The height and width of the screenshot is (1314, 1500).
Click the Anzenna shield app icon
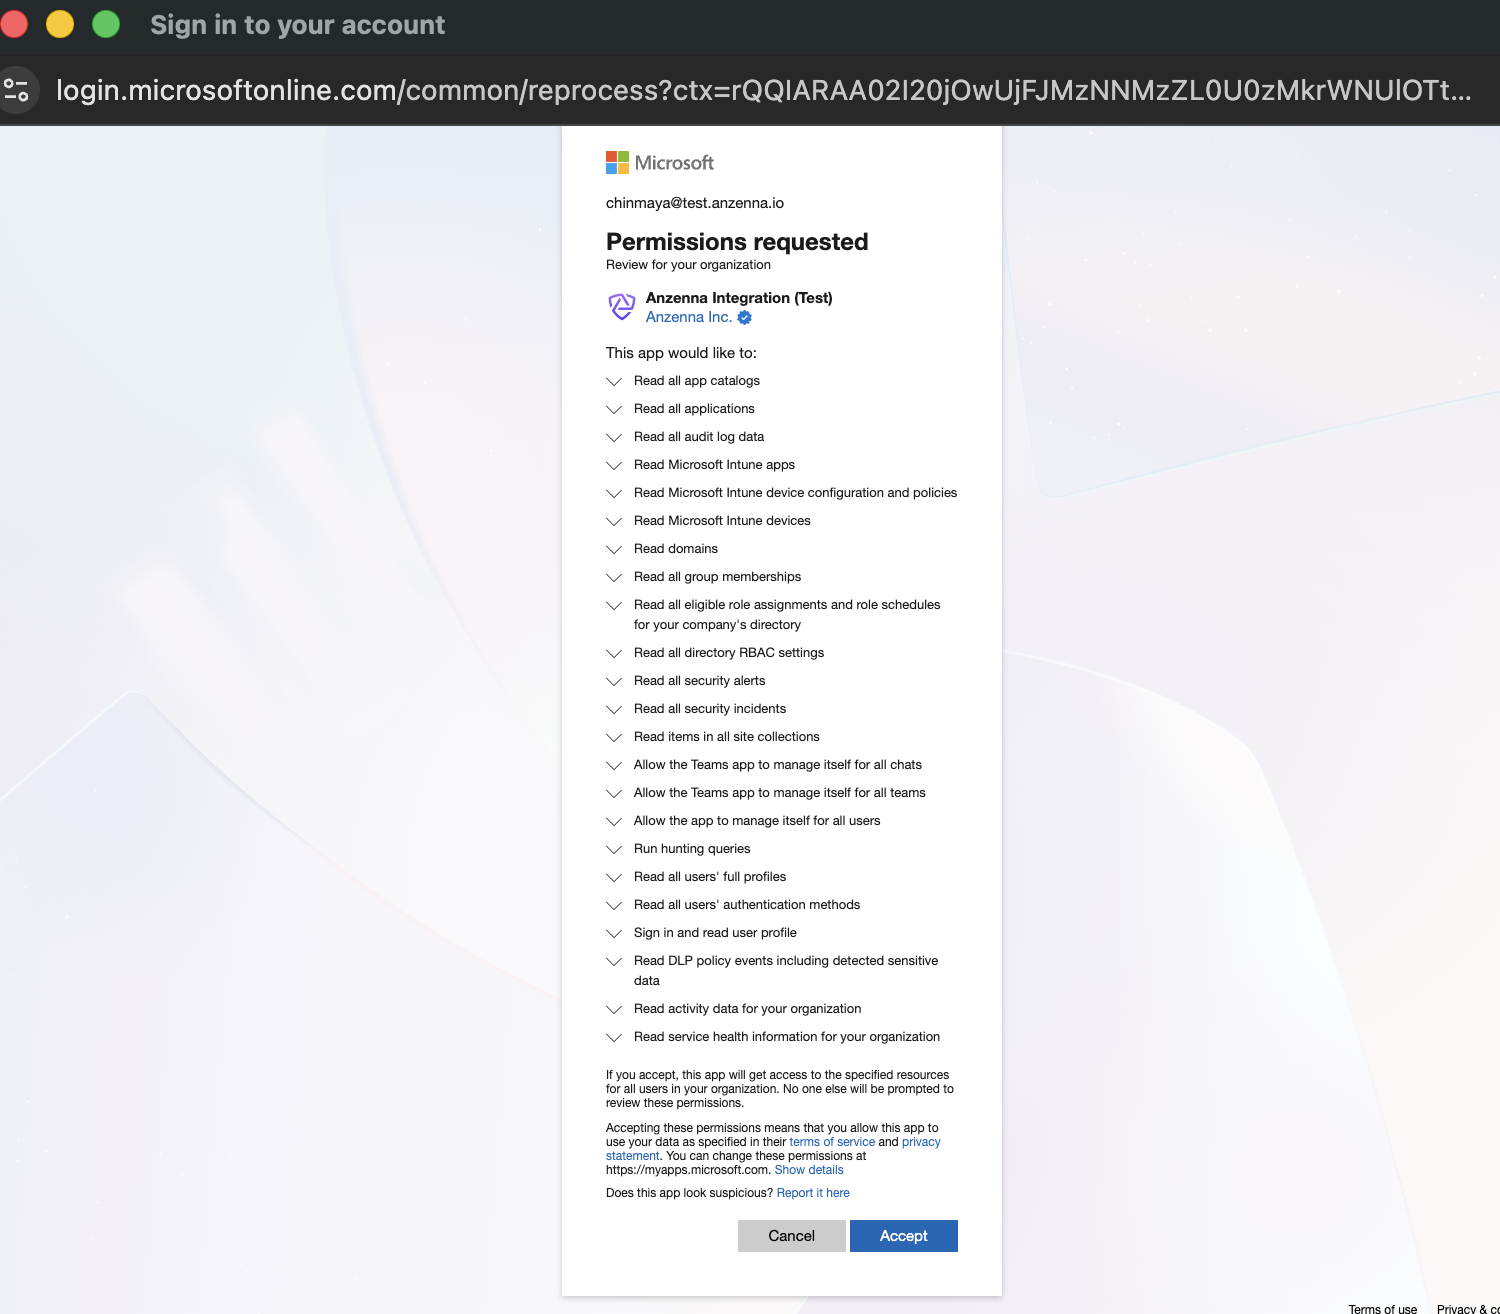tap(622, 306)
